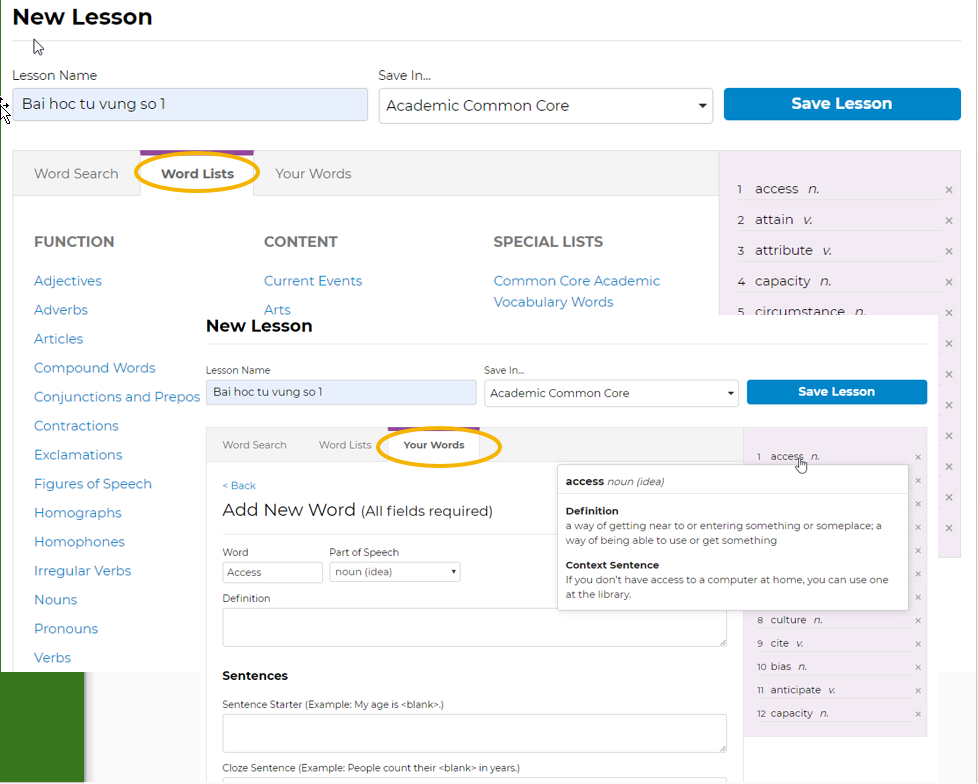The image size is (978, 784).
Task: Open the Part of Speech dropdown
Action: 394,572
